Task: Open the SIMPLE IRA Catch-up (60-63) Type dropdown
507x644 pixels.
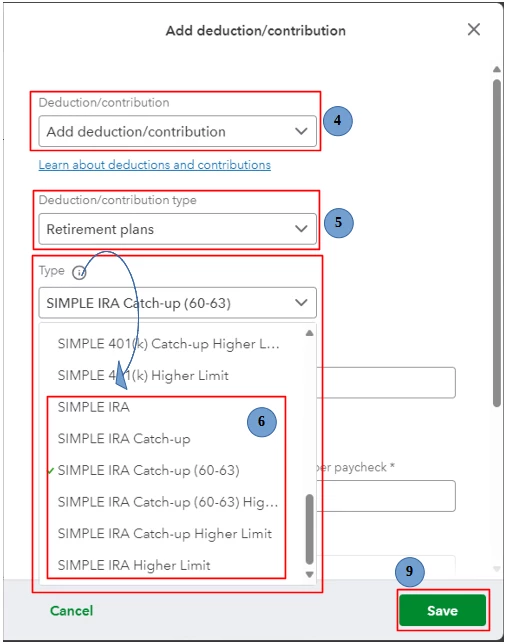Action: pyautogui.click(x=177, y=303)
